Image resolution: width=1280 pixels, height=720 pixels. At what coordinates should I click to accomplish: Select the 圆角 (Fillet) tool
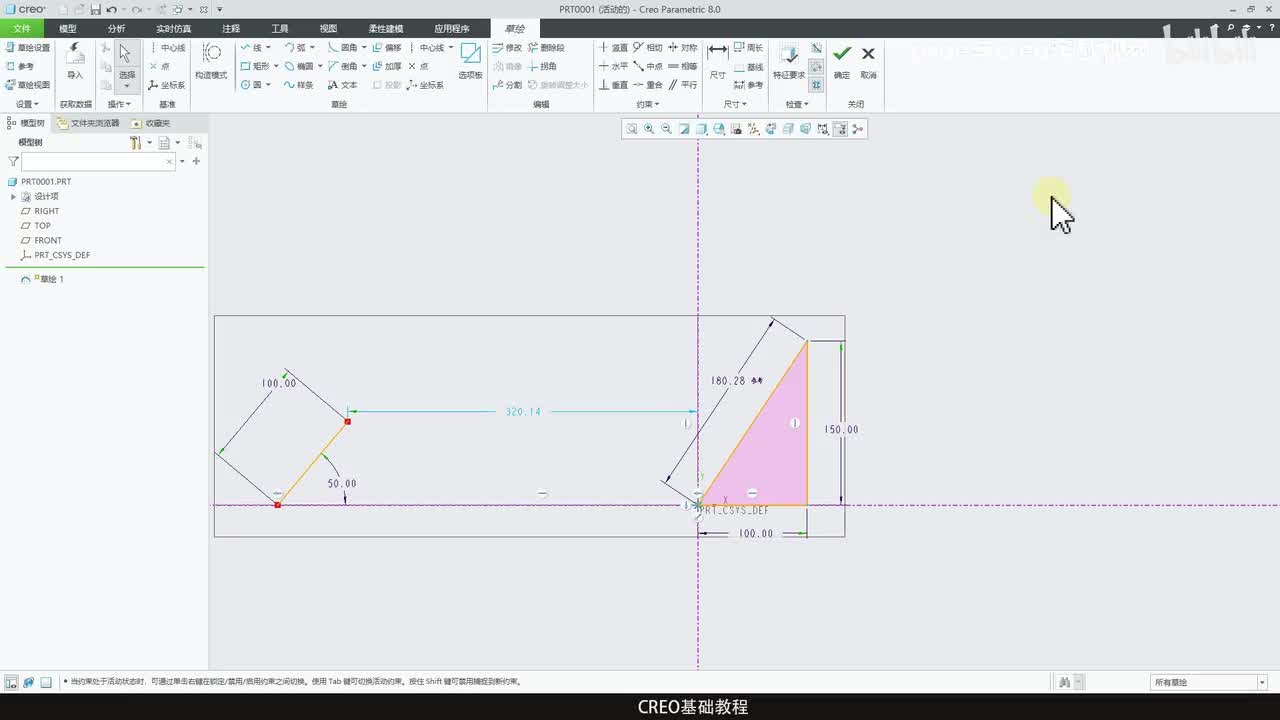[342, 47]
